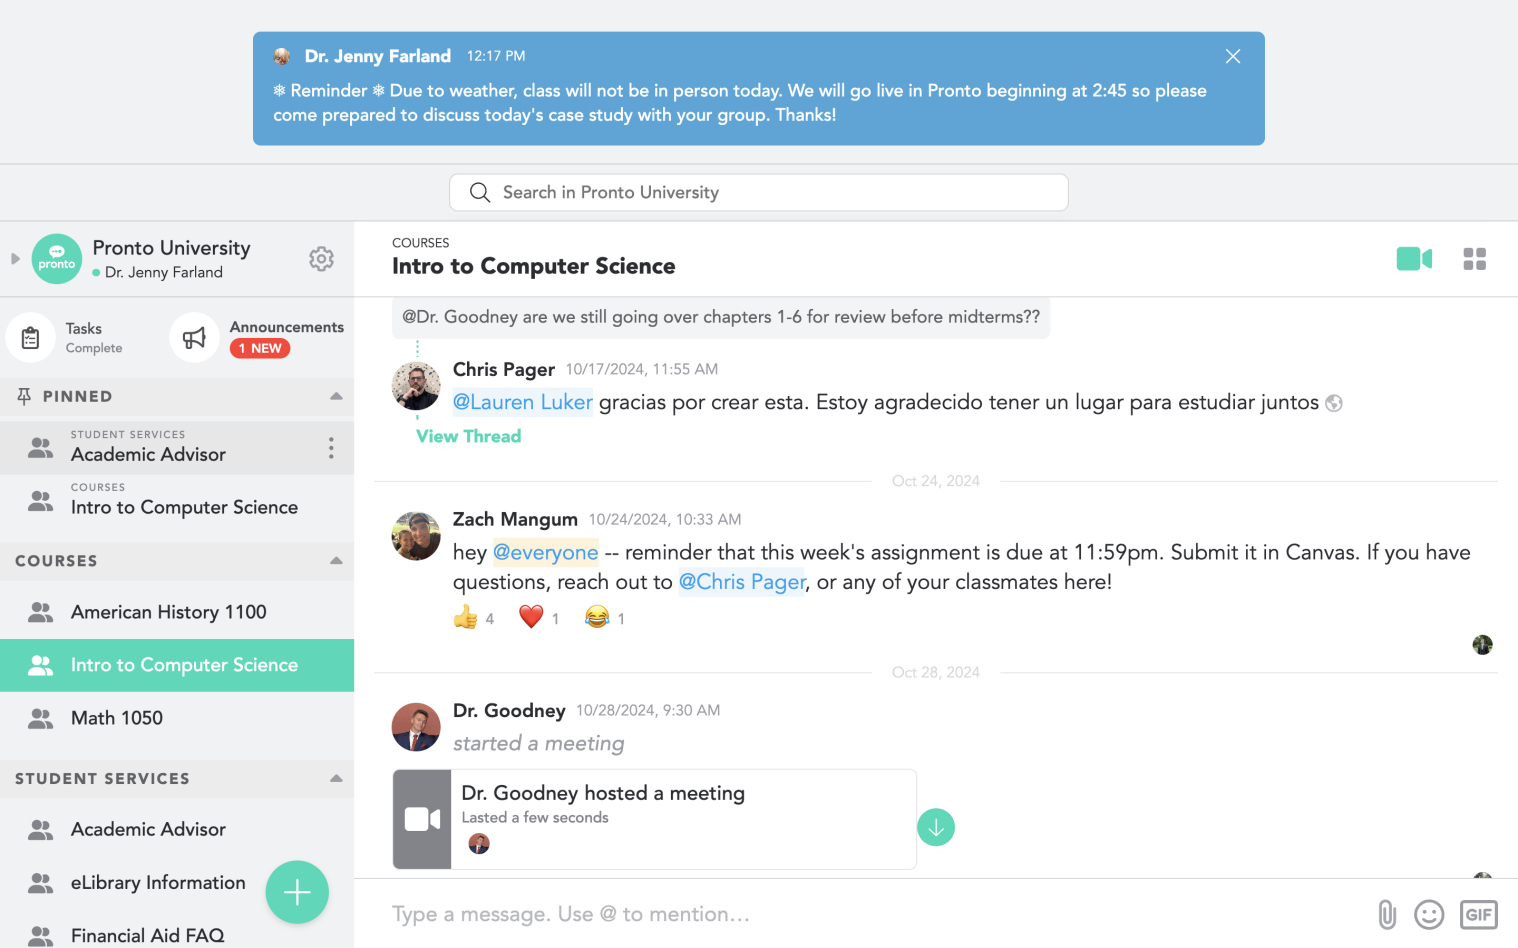Viewport: 1518px width, 948px height.
Task: Click the @Lauren Luker mention
Action: tap(523, 402)
